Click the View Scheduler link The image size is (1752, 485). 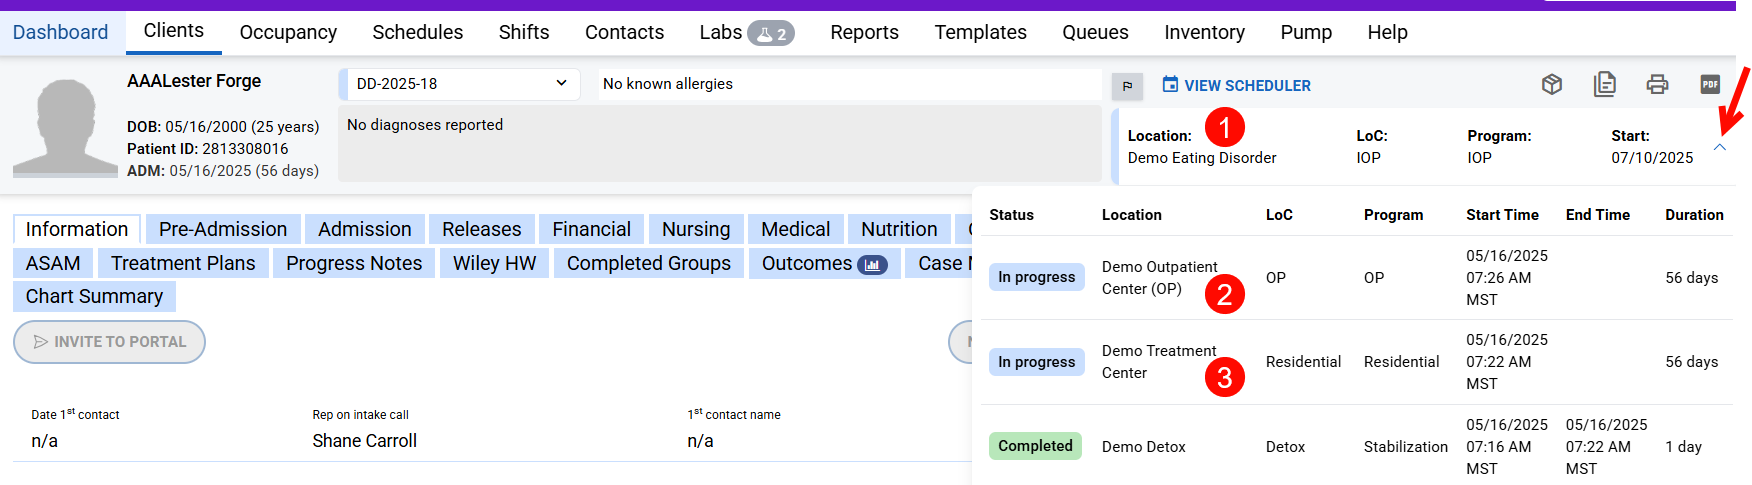pos(1237,86)
